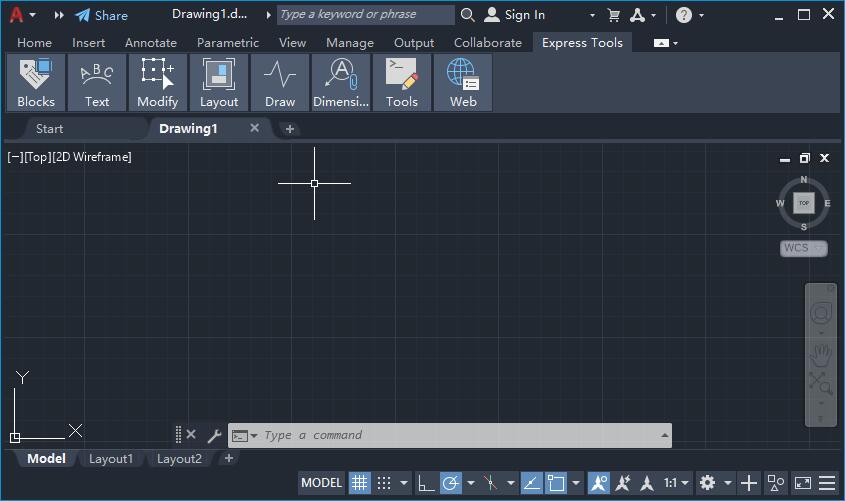Expand the Help menu dropdown arrow
Screen dimensions: 845x501
pyautogui.click(x=701, y=15)
